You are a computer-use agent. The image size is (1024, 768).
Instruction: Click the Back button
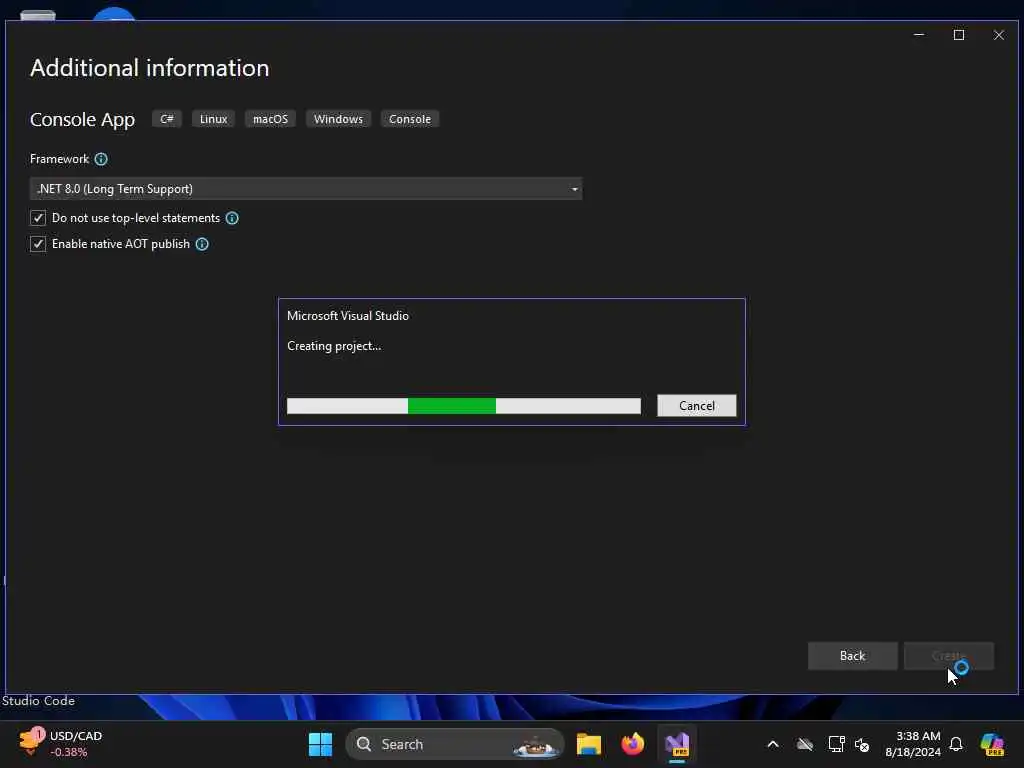[x=852, y=656]
